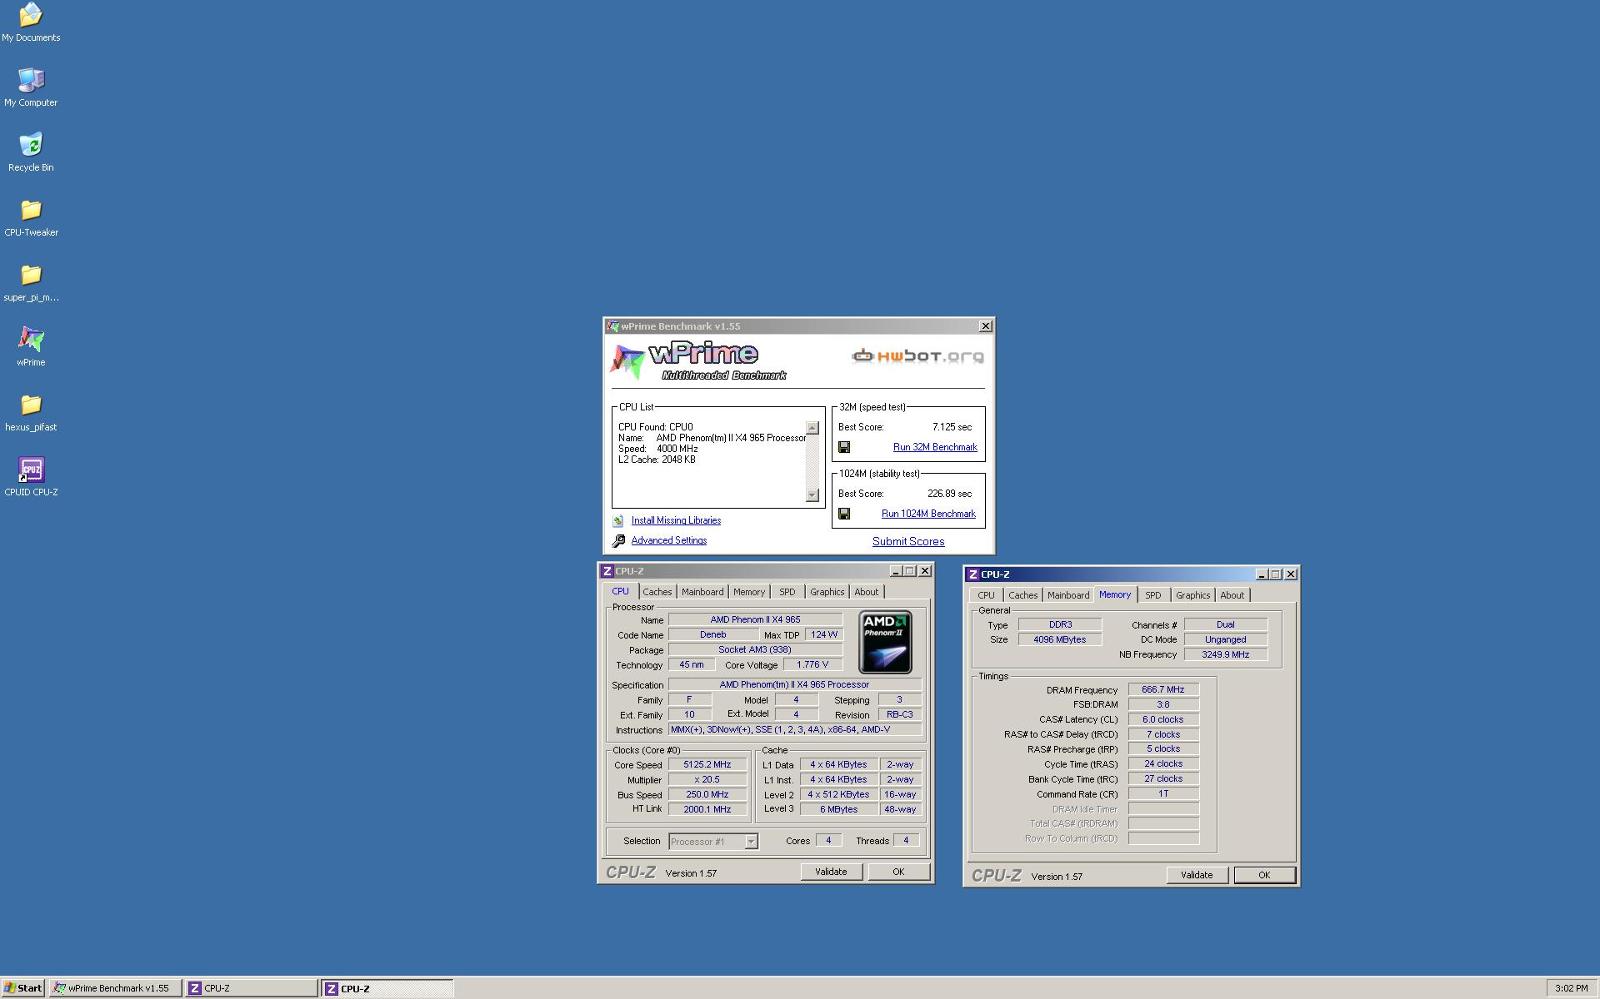This screenshot has width=1600, height=999.
Task: Select the hexus_pifast folder icon
Action: [31, 405]
